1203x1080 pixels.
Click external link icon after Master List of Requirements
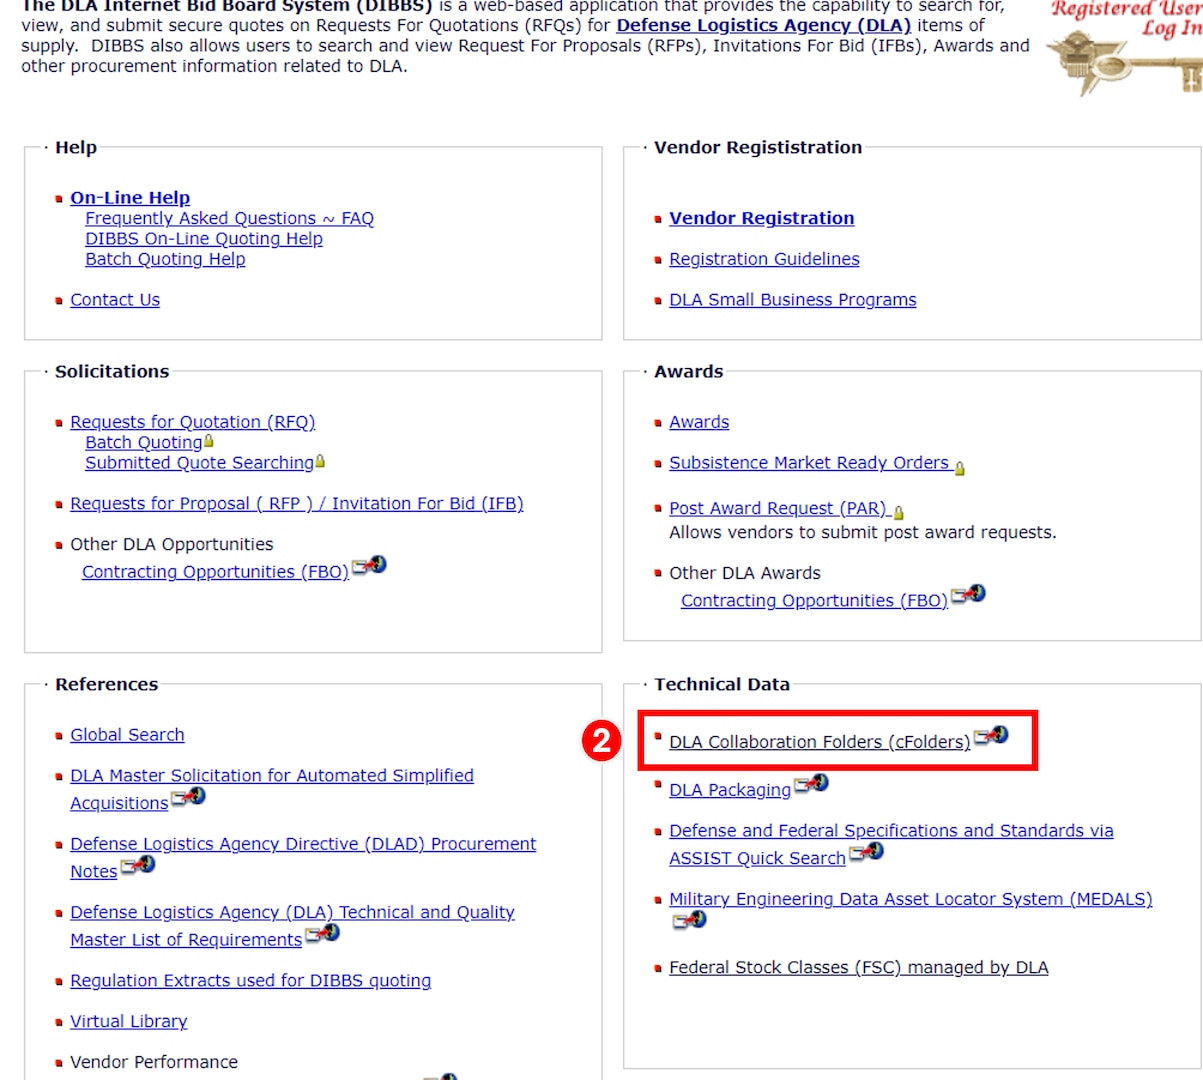(323, 934)
